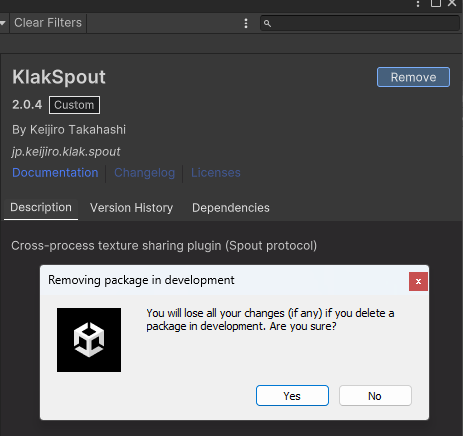Click the Unity logo in the dialog
The height and width of the screenshot is (436, 463).
click(89, 340)
